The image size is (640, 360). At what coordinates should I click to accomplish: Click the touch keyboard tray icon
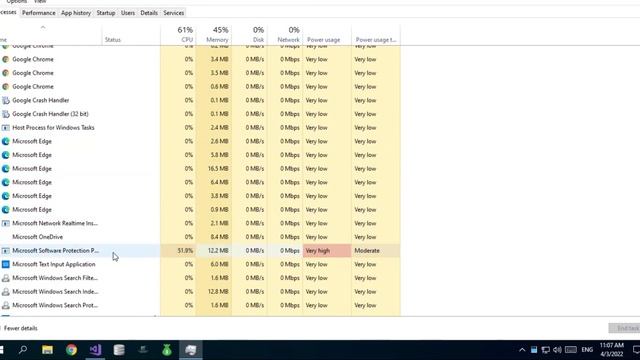click(571, 350)
